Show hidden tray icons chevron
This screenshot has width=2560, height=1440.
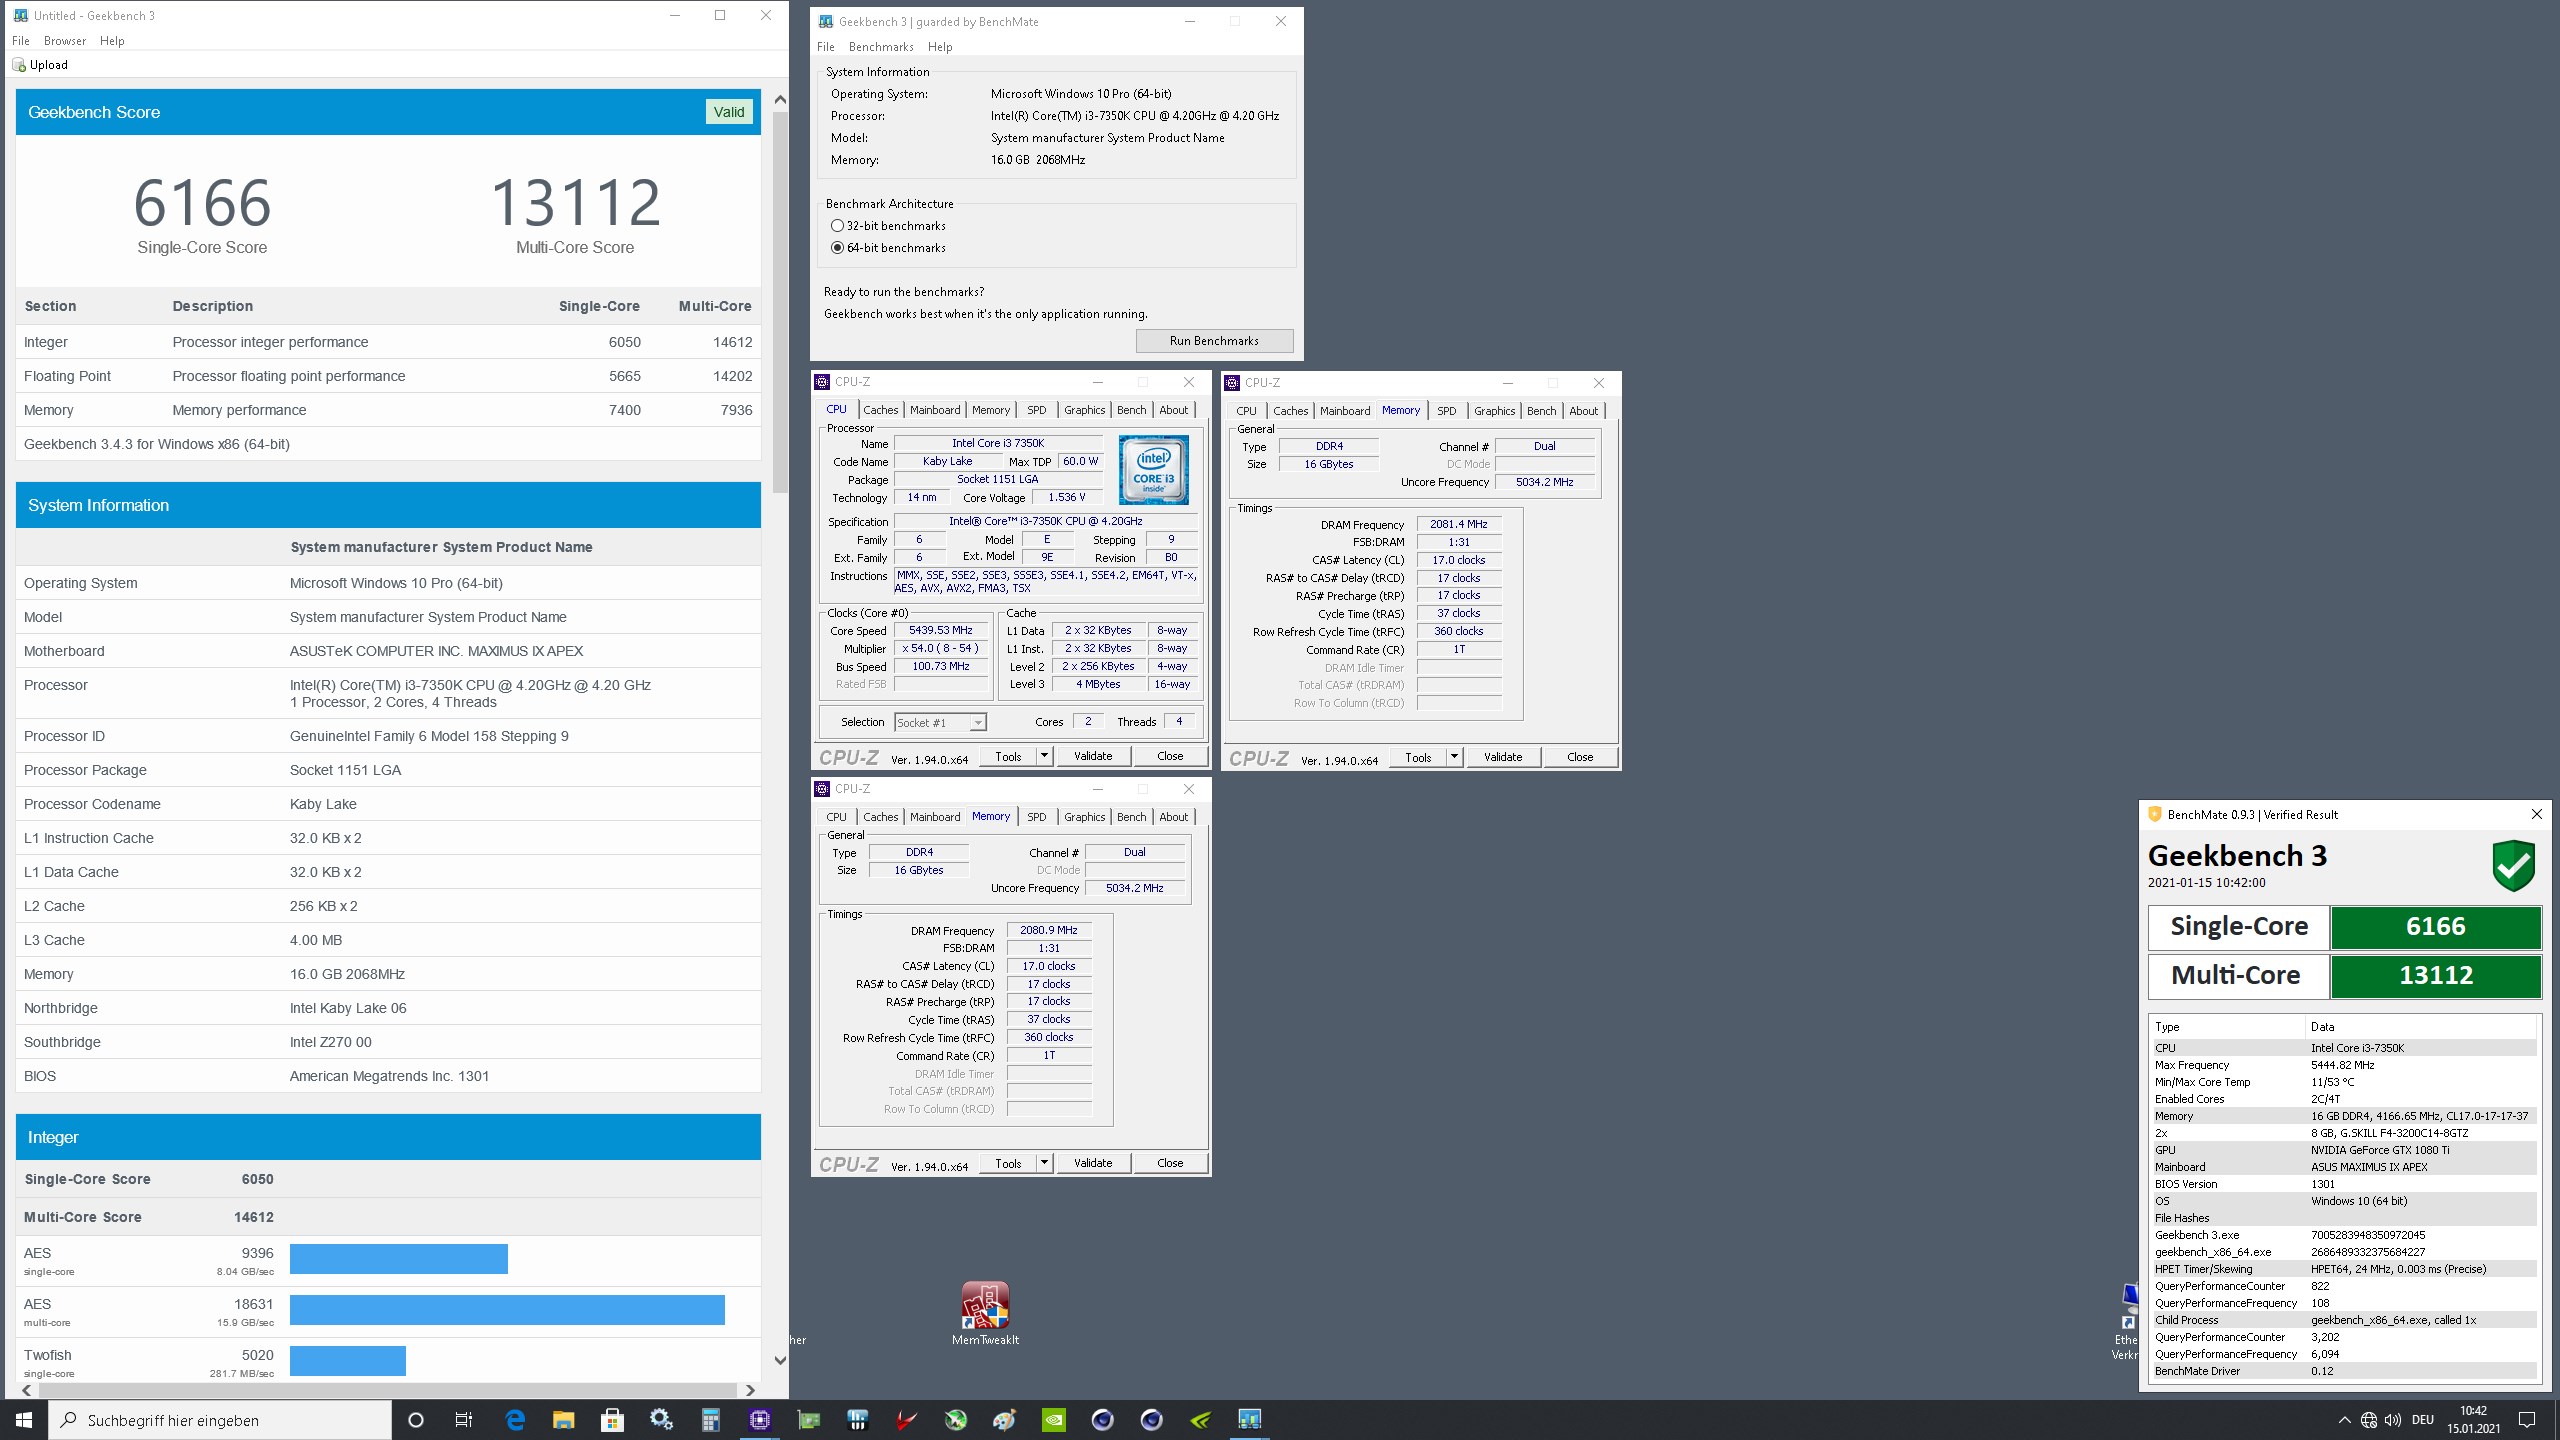2344,1420
